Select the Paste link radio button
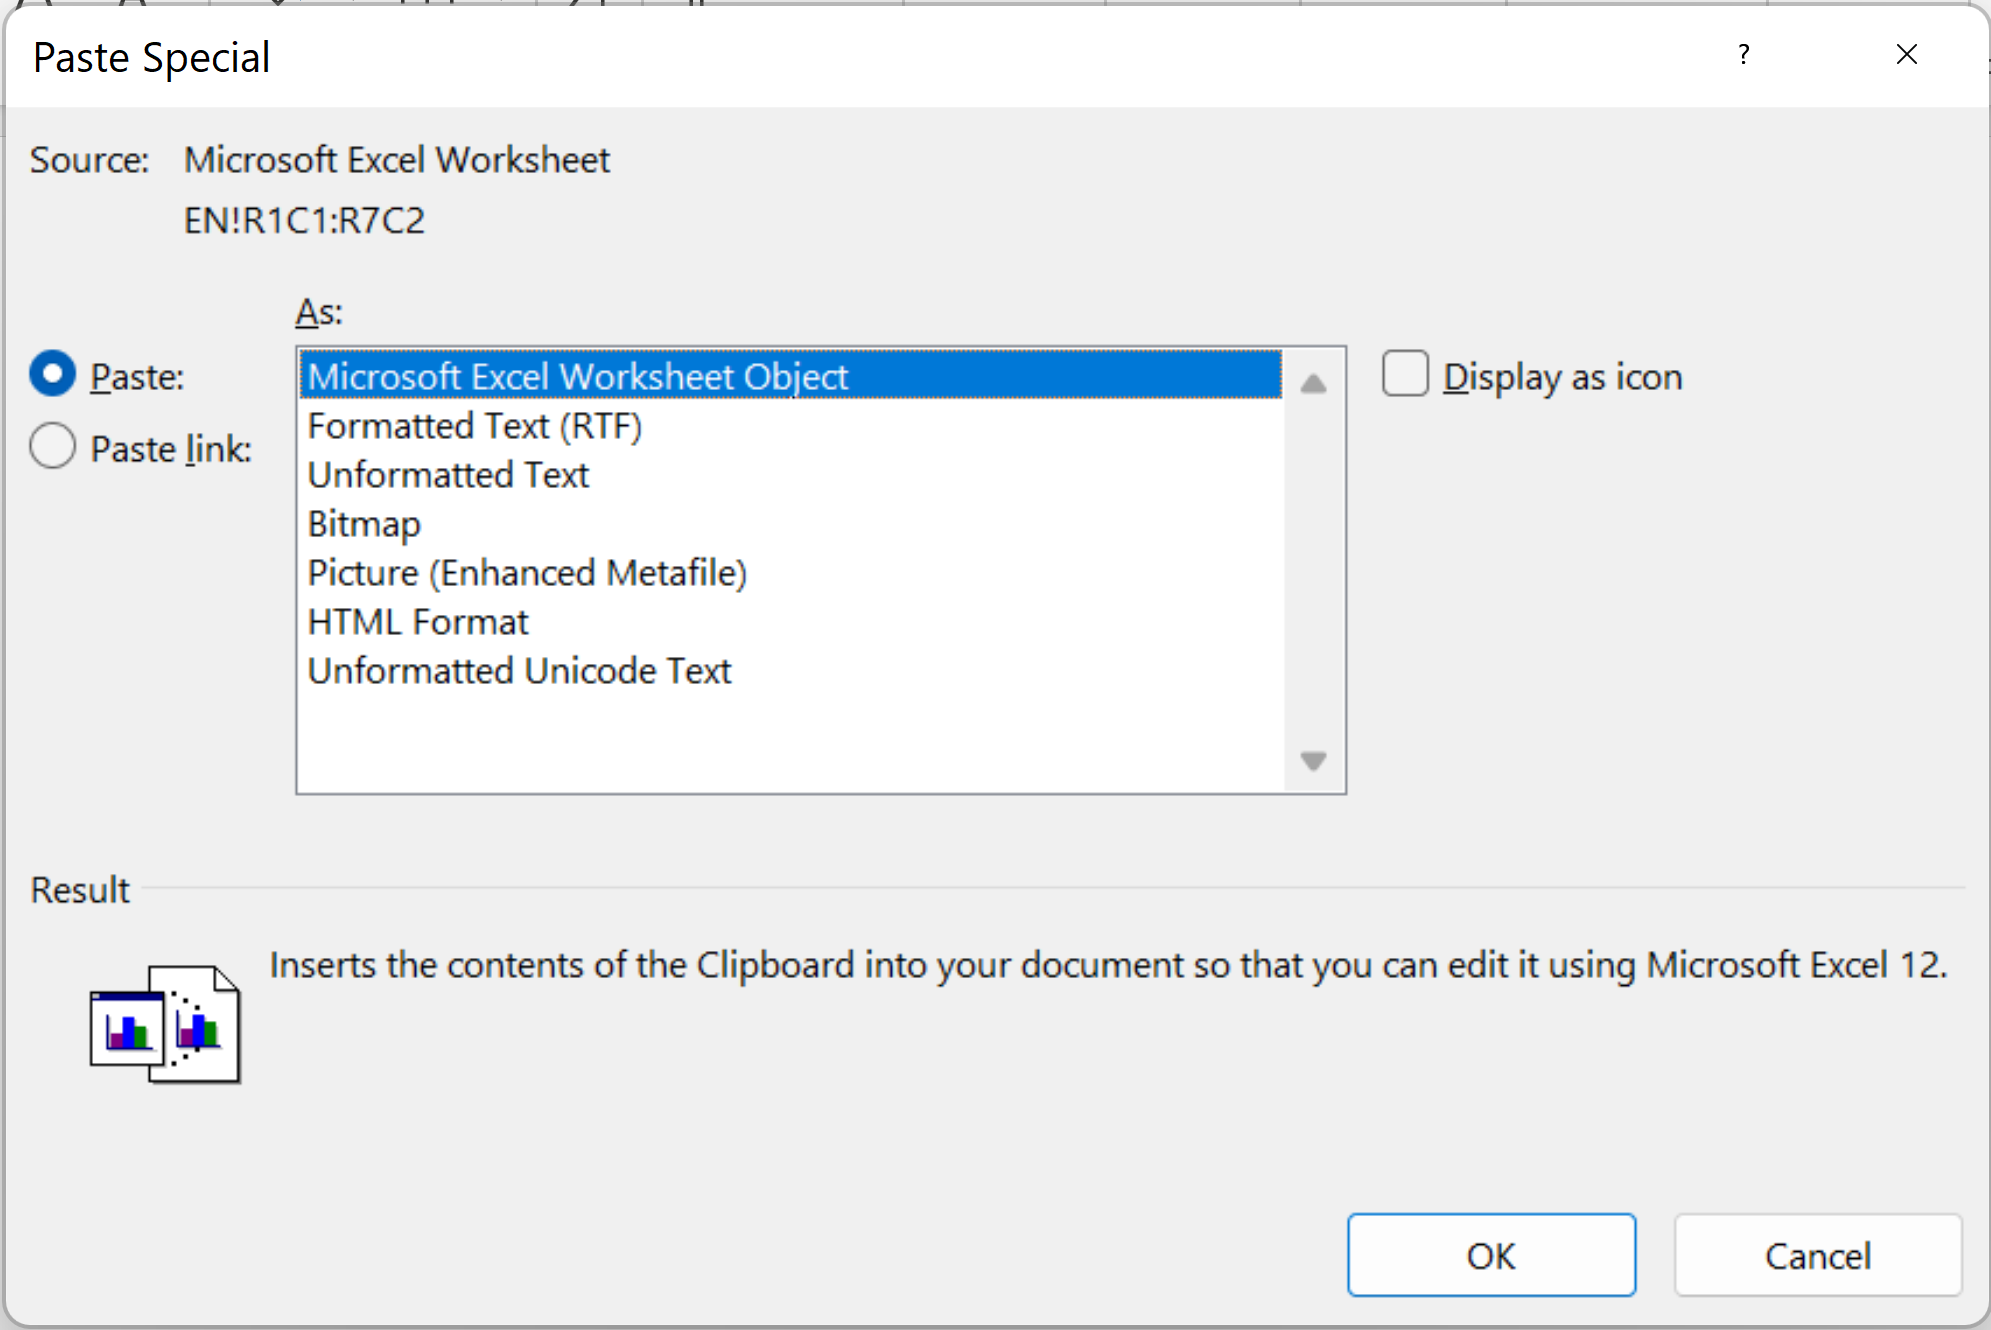 pyautogui.click(x=53, y=446)
